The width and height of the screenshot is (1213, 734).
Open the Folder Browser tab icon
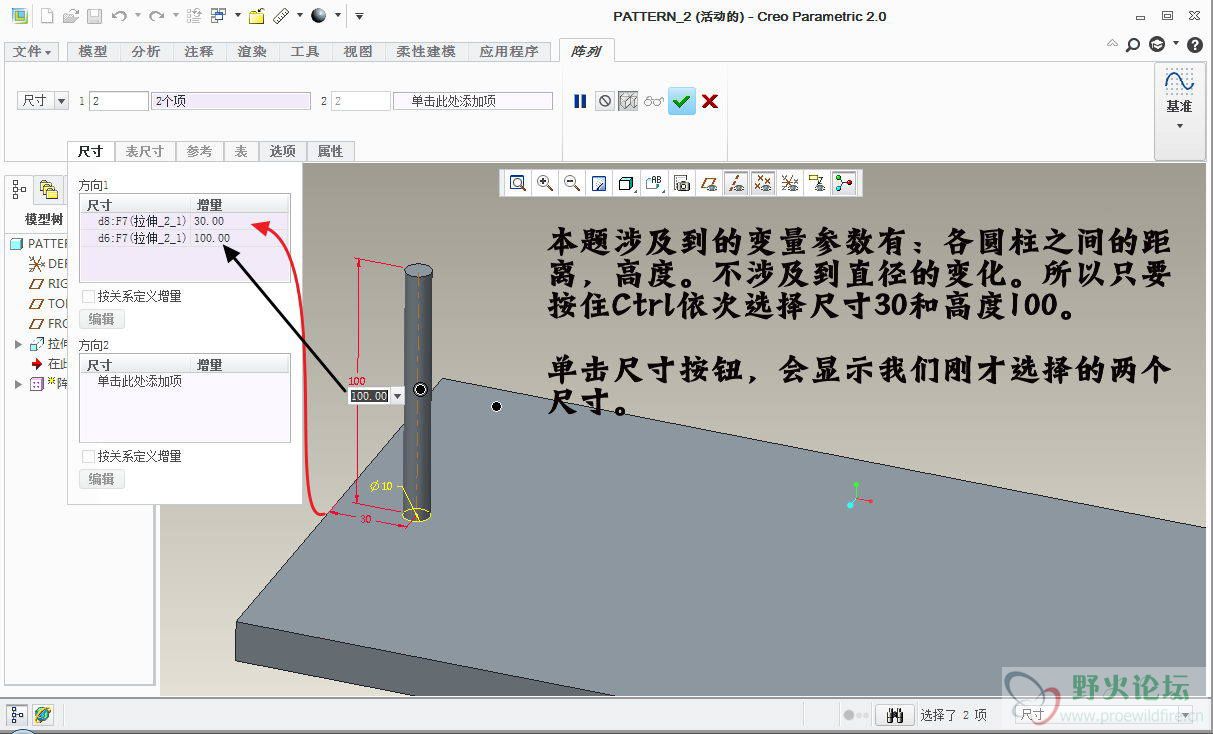pyautogui.click(x=48, y=189)
